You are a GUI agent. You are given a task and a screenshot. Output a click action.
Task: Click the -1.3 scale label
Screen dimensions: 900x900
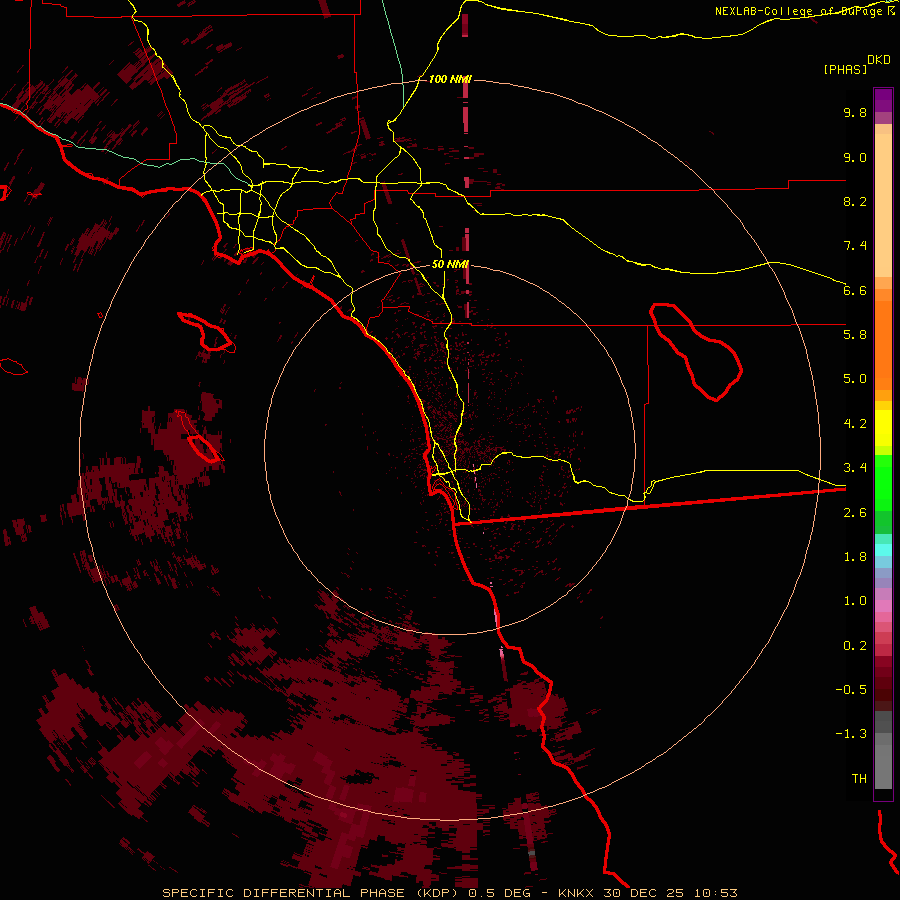(x=851, y=734)
